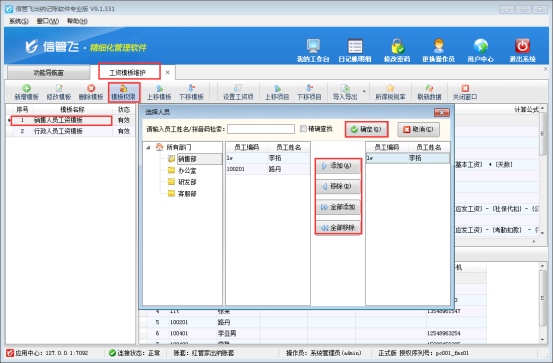The height and width of the screenshot is (363, 553).
Task: Open the 系统(S) menu
Action: pos(19,21)
